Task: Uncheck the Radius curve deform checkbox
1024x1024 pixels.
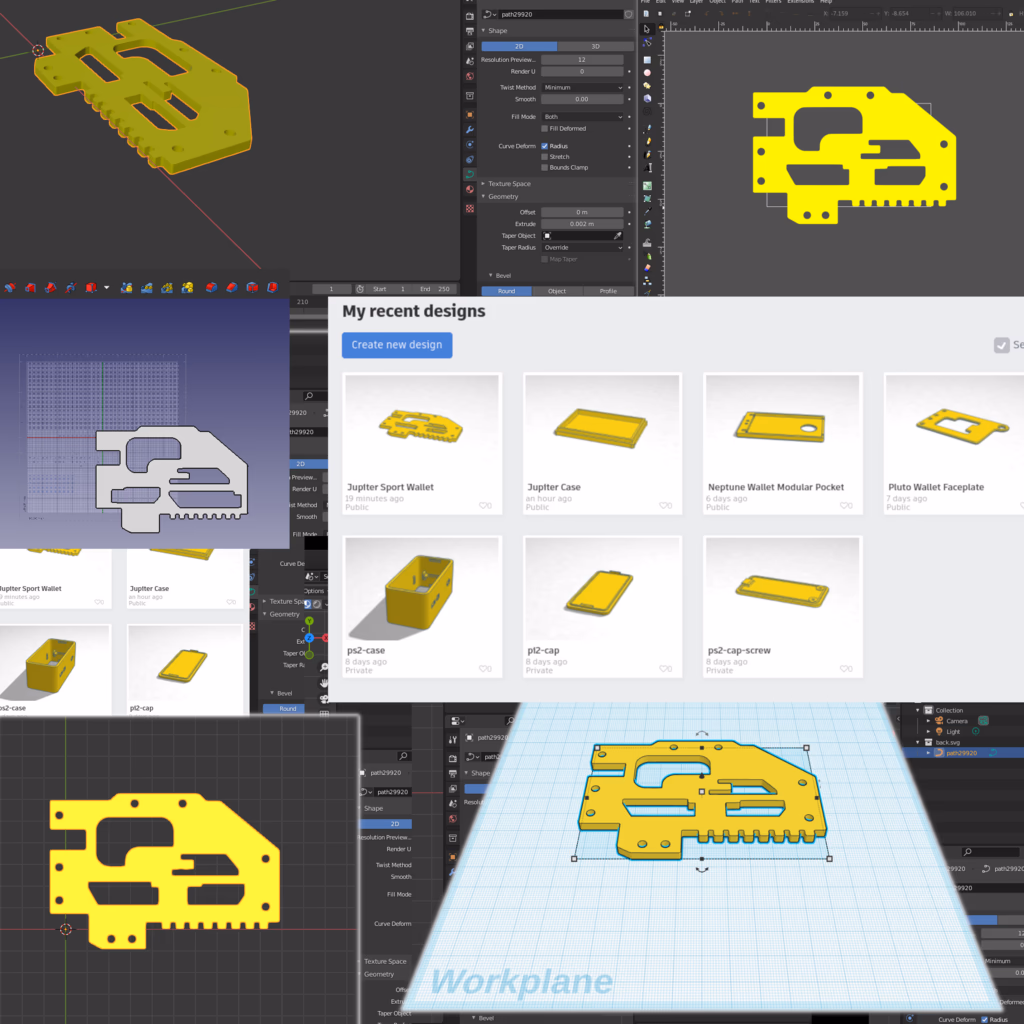Action: [x=544, y=146]
